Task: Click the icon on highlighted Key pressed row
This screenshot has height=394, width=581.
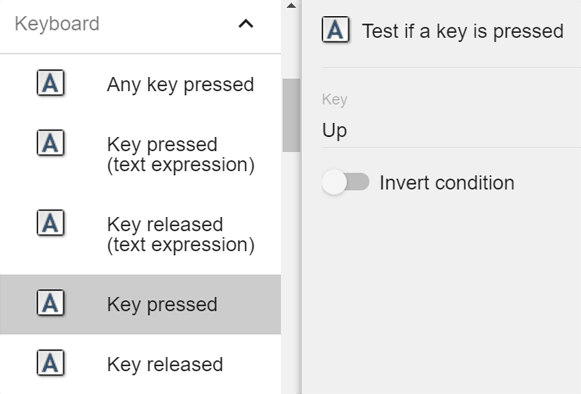Action: (50, 303)
